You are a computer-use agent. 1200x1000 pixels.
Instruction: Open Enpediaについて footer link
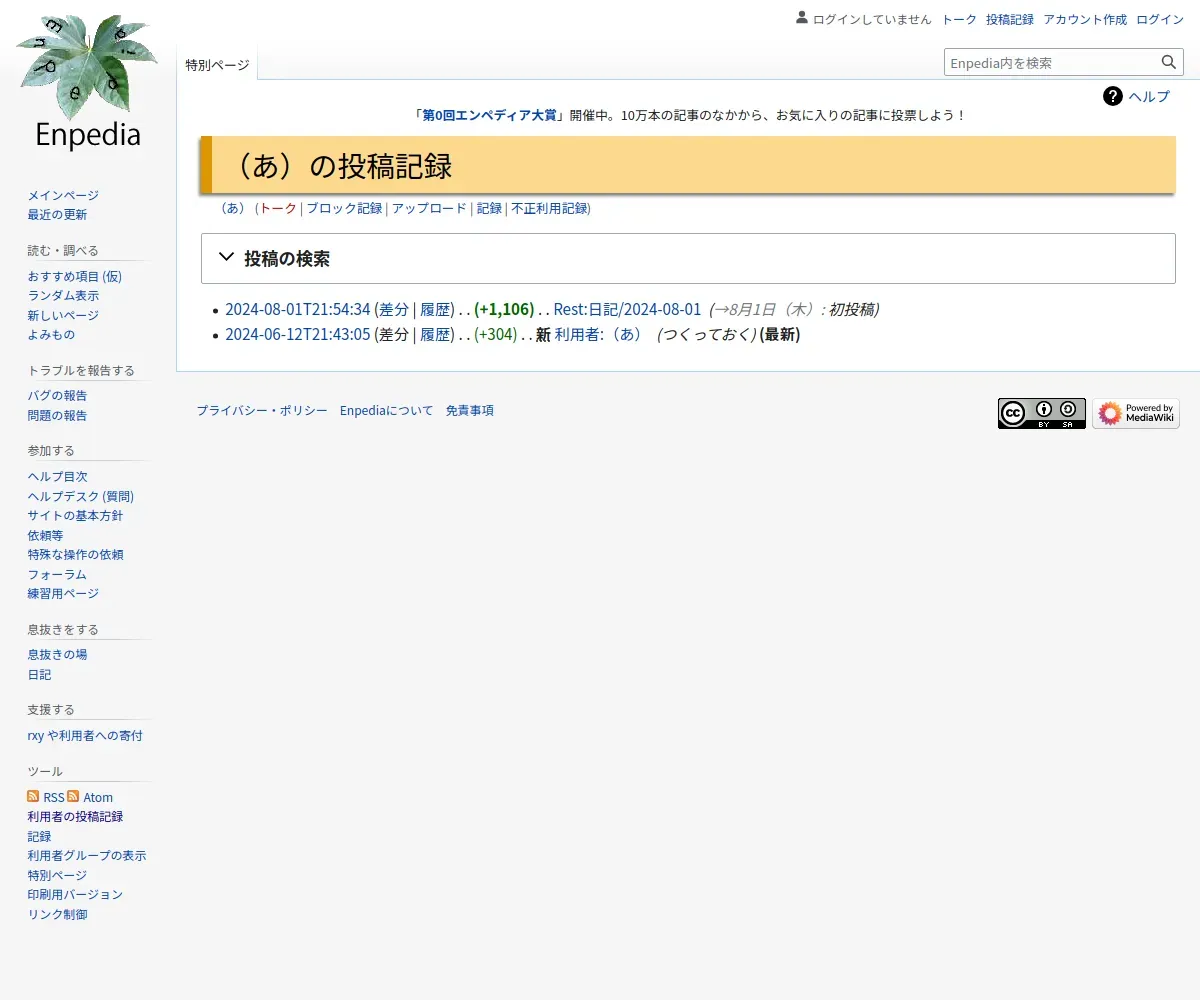tap(387, 410)
